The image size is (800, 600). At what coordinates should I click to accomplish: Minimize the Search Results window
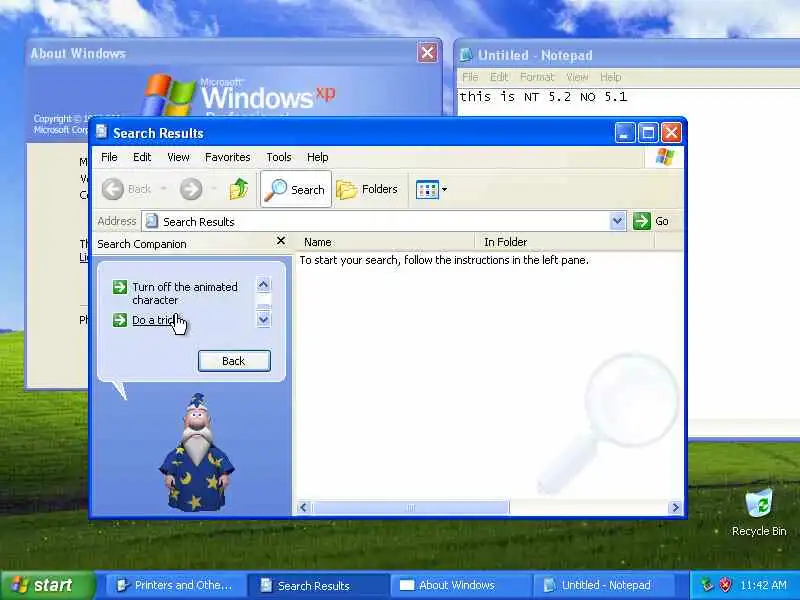[x=625, y=133]
